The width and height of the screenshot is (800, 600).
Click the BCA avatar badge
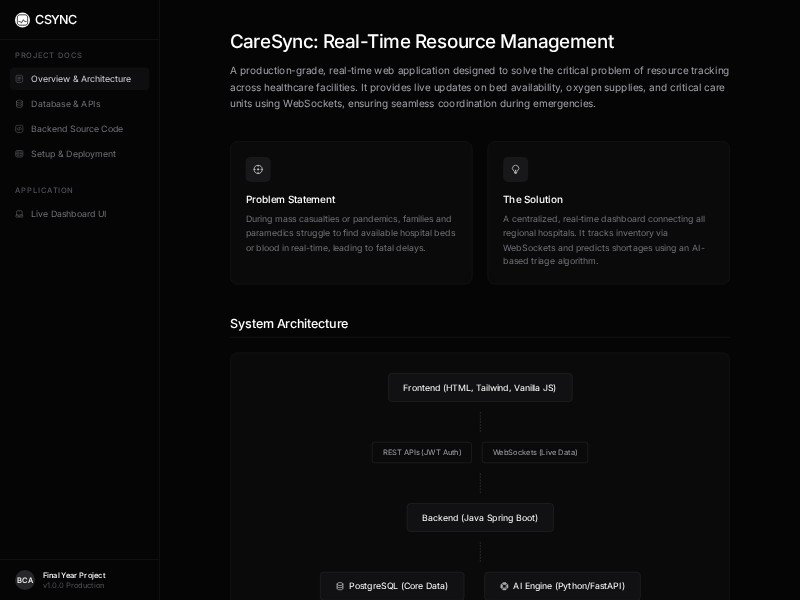(25, 580)
